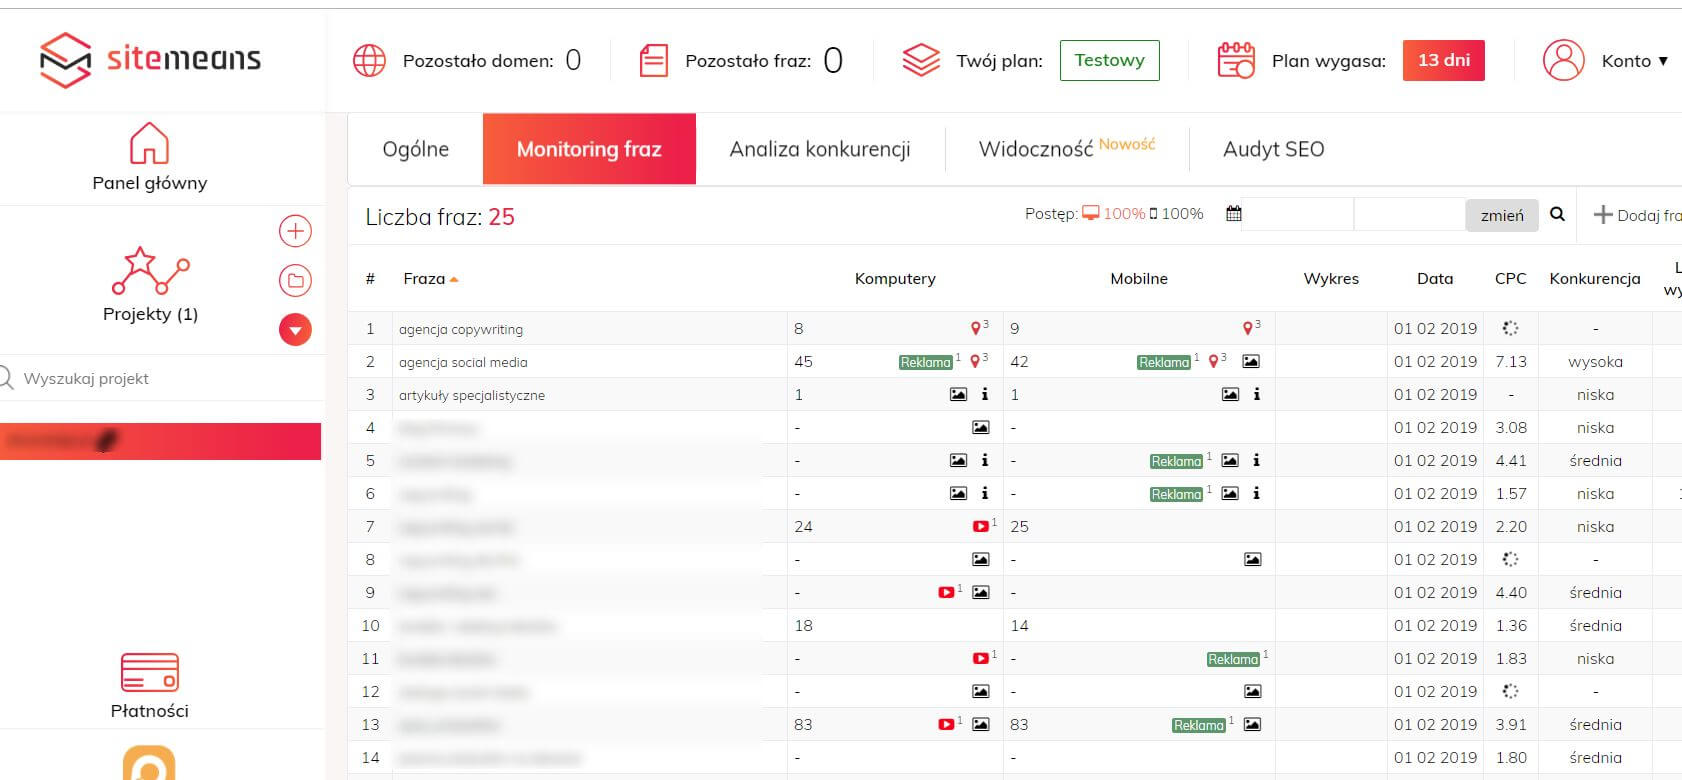Click image icon in row 4 Komputery
Image resolution: width=1682 pixels, height=780 pixels.
click(980, 427)
